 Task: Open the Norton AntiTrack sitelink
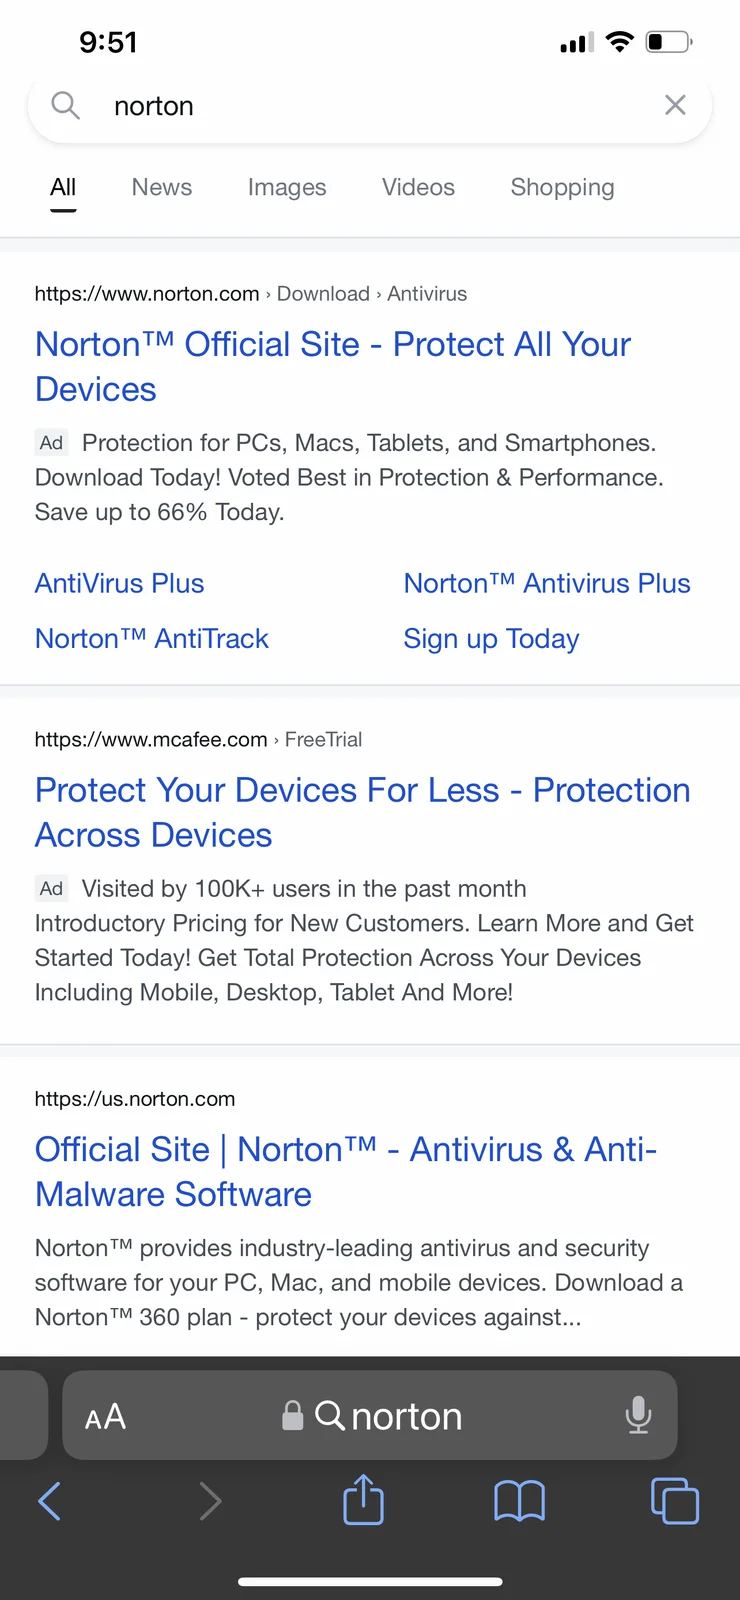point(152,638)
